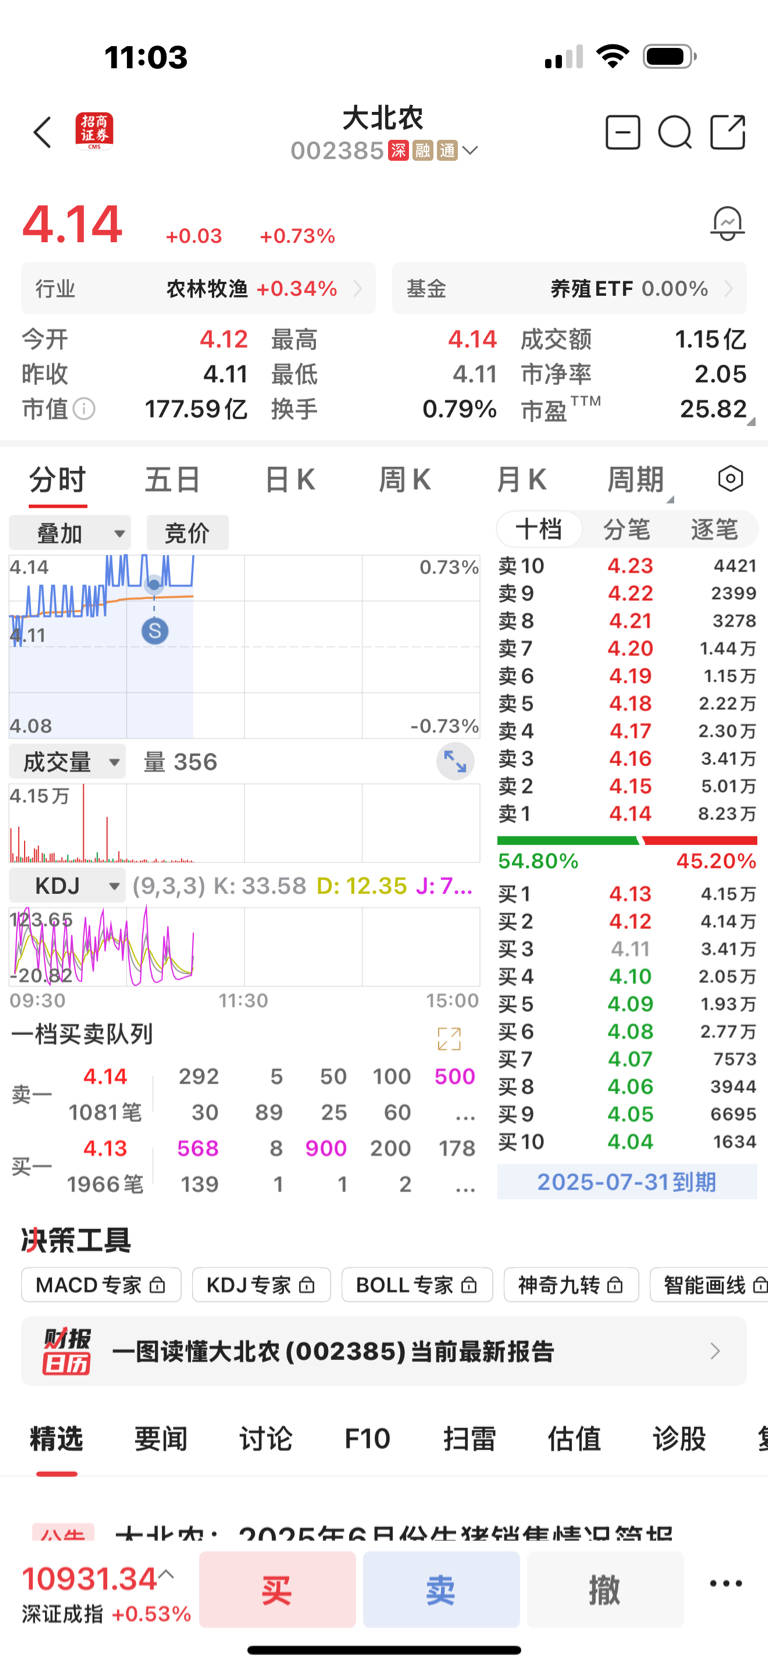Select the 逐笔 toggle

coord(714,529)
